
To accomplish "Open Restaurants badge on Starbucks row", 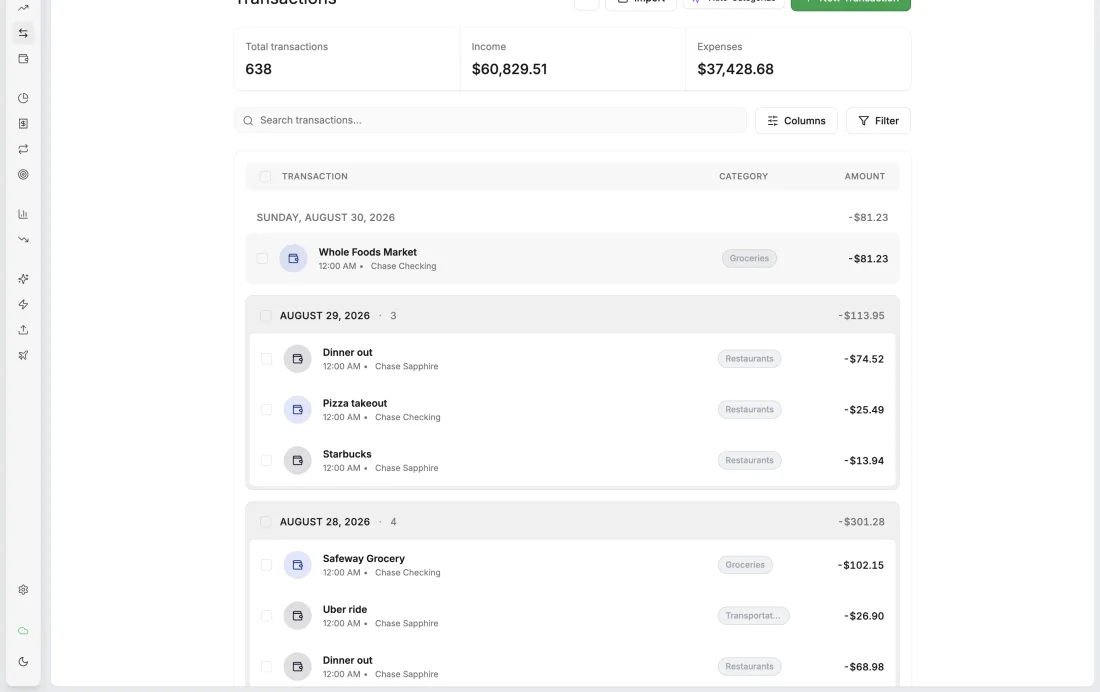I will [x=749, y=460].
